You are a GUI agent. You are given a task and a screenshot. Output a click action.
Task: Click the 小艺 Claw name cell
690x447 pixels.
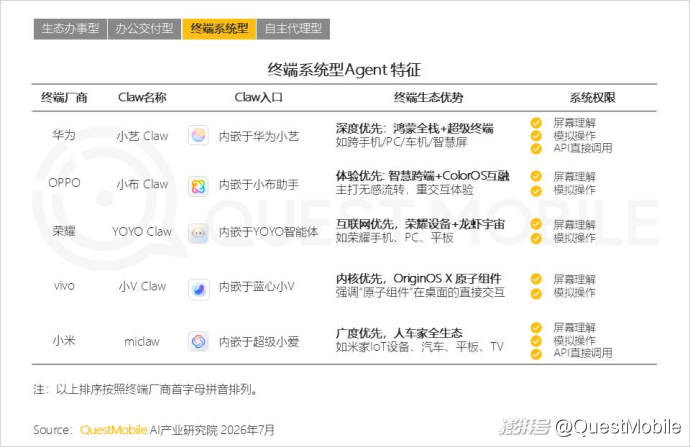click(142, 136)
